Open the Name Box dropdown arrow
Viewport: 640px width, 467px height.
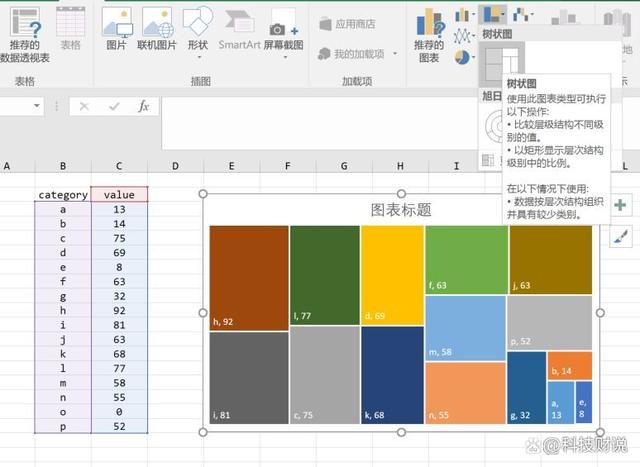[37, 106]
